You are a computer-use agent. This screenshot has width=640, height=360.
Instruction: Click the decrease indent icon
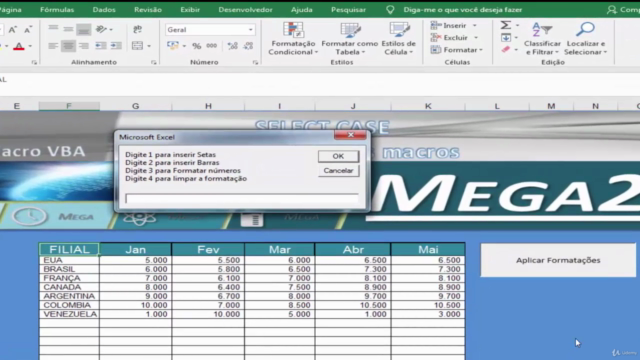click(x=100, y=46)
